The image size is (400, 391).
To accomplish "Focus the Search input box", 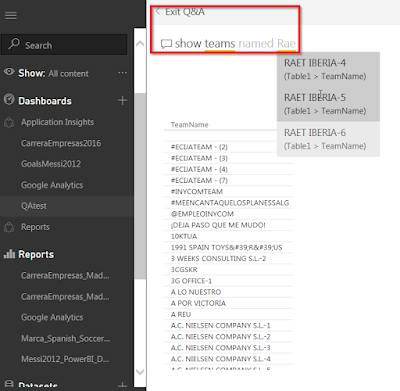I will [64, 44].
